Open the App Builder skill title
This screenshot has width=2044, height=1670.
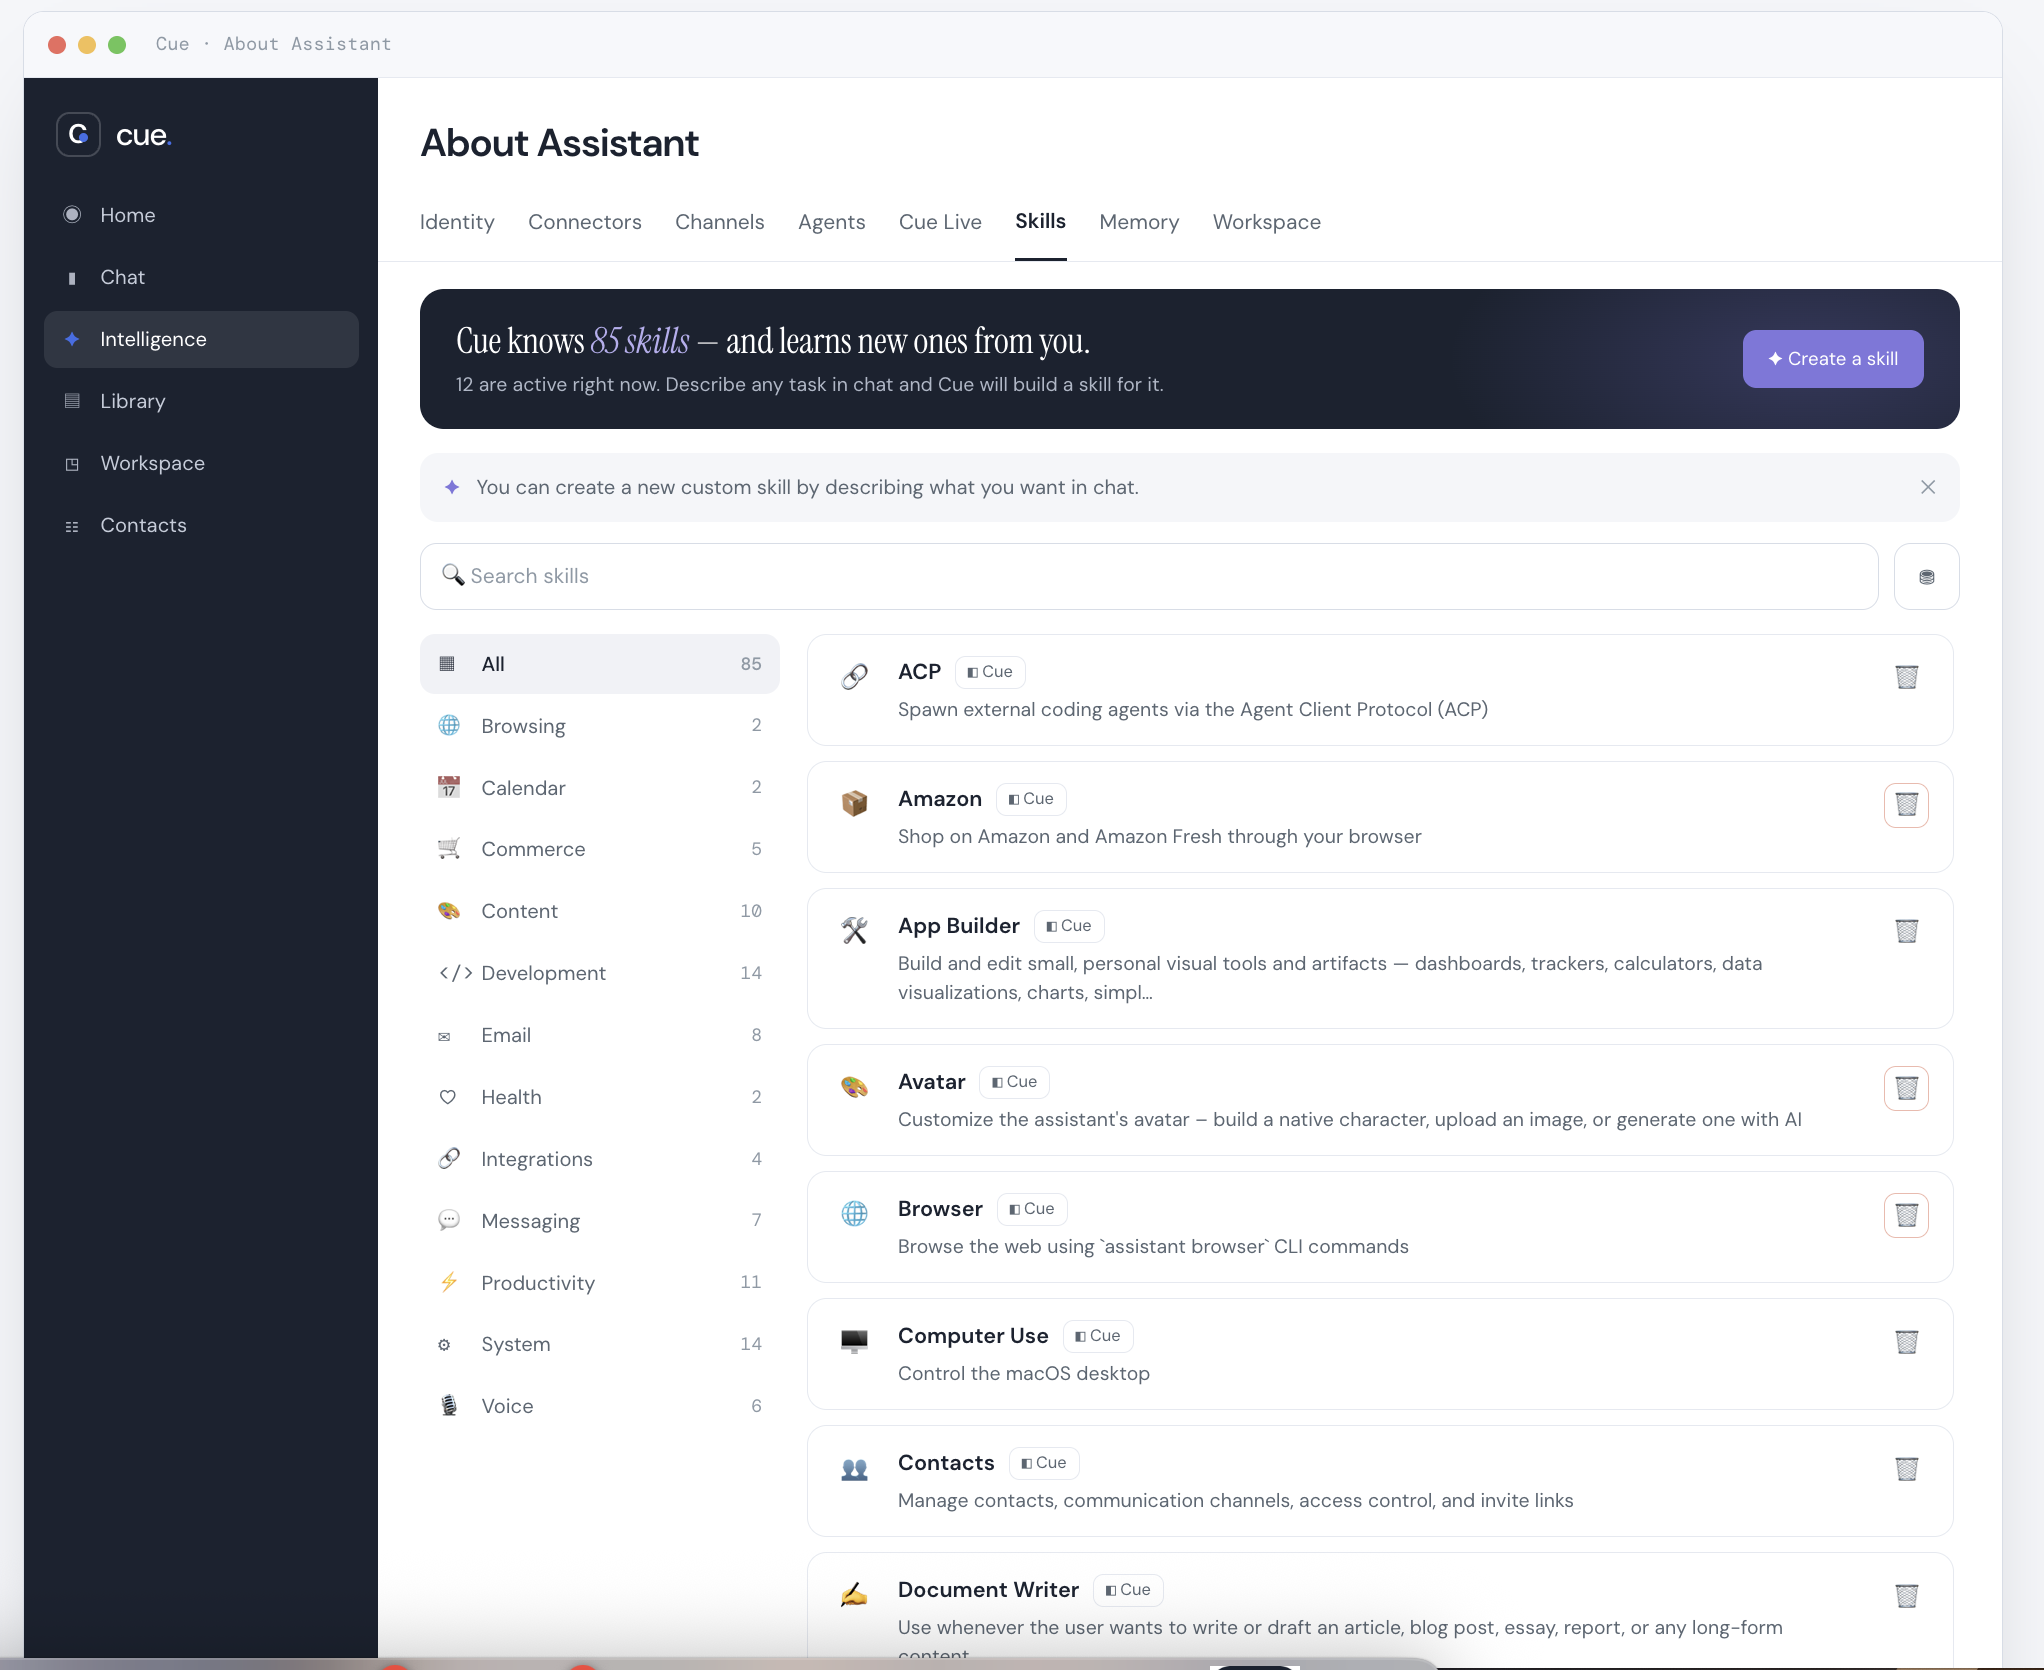point(958,926)
